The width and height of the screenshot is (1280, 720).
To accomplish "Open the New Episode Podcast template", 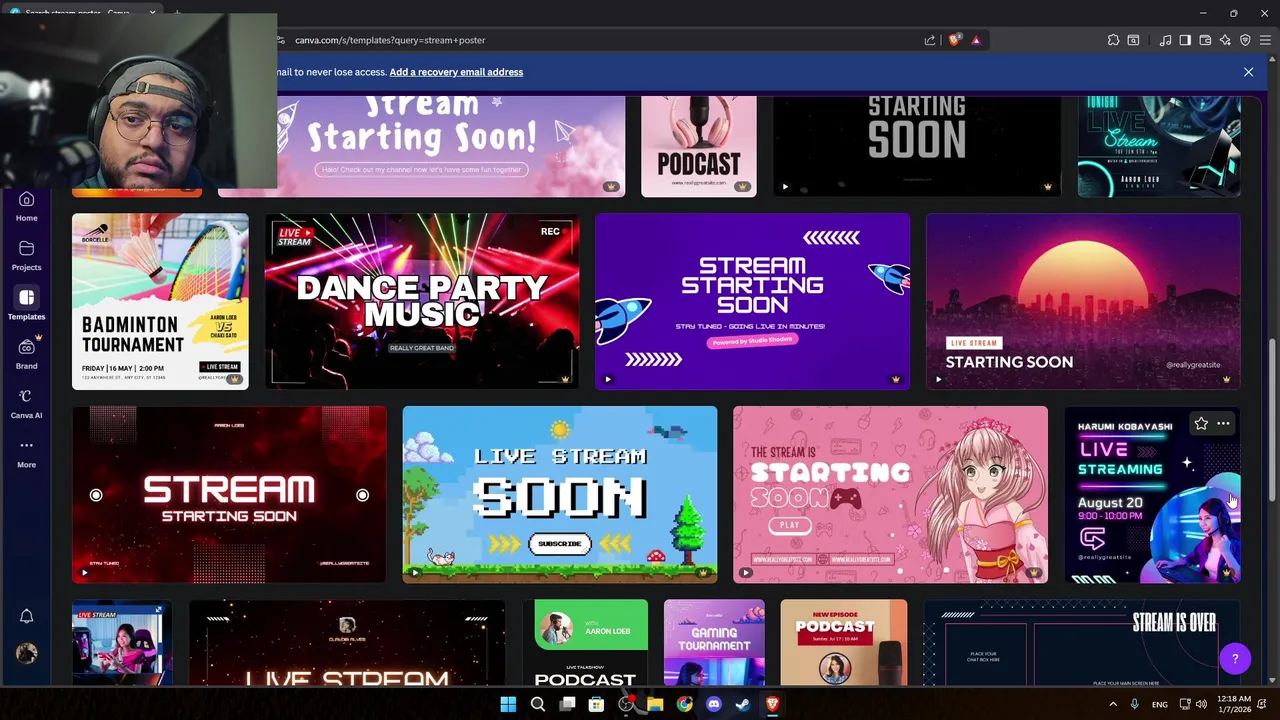I will [844, 643].
